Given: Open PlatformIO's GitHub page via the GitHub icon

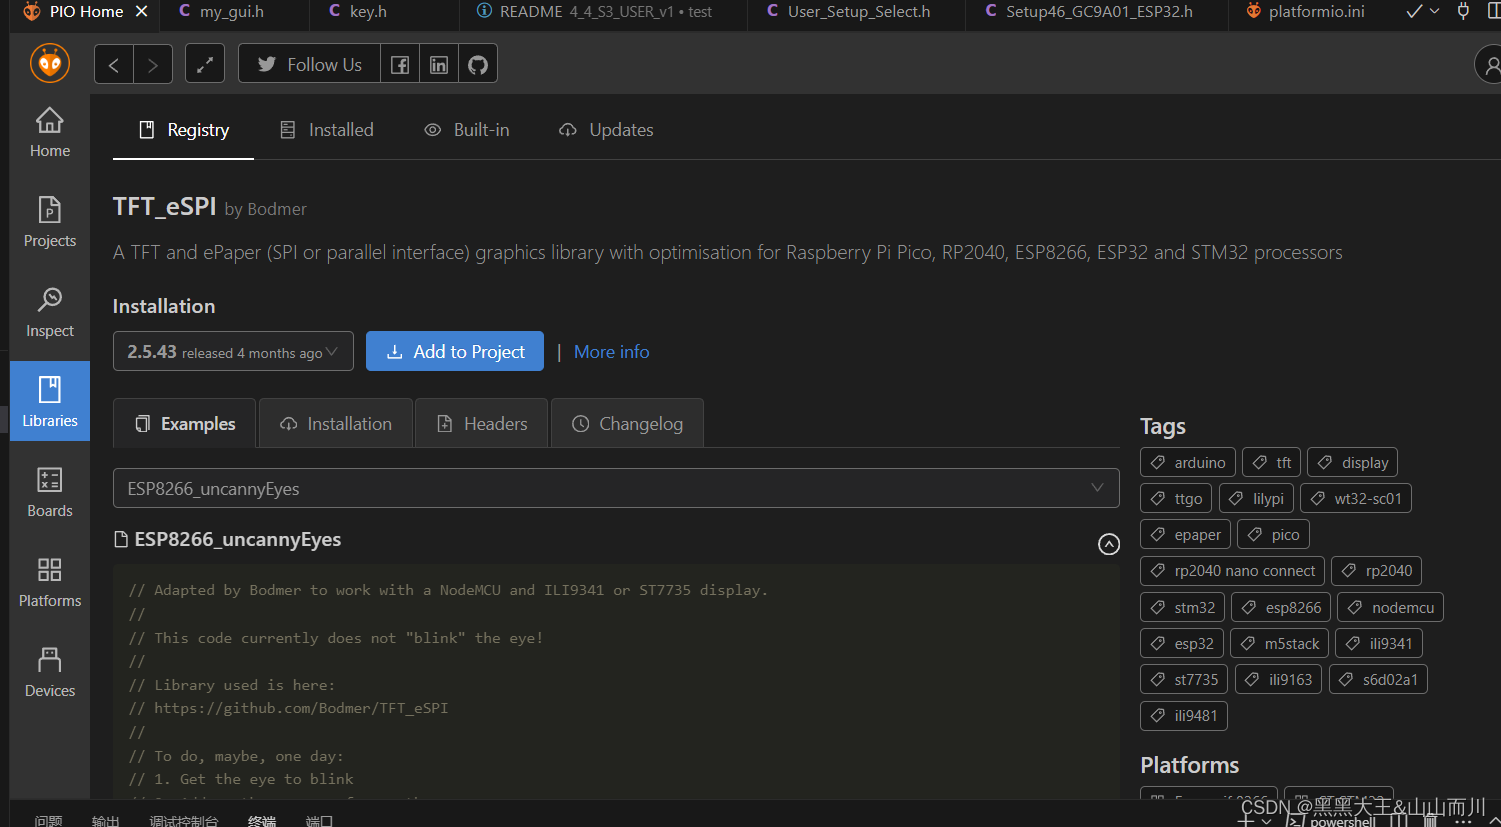Looking at the screenshot, I should tap(477, 63).
